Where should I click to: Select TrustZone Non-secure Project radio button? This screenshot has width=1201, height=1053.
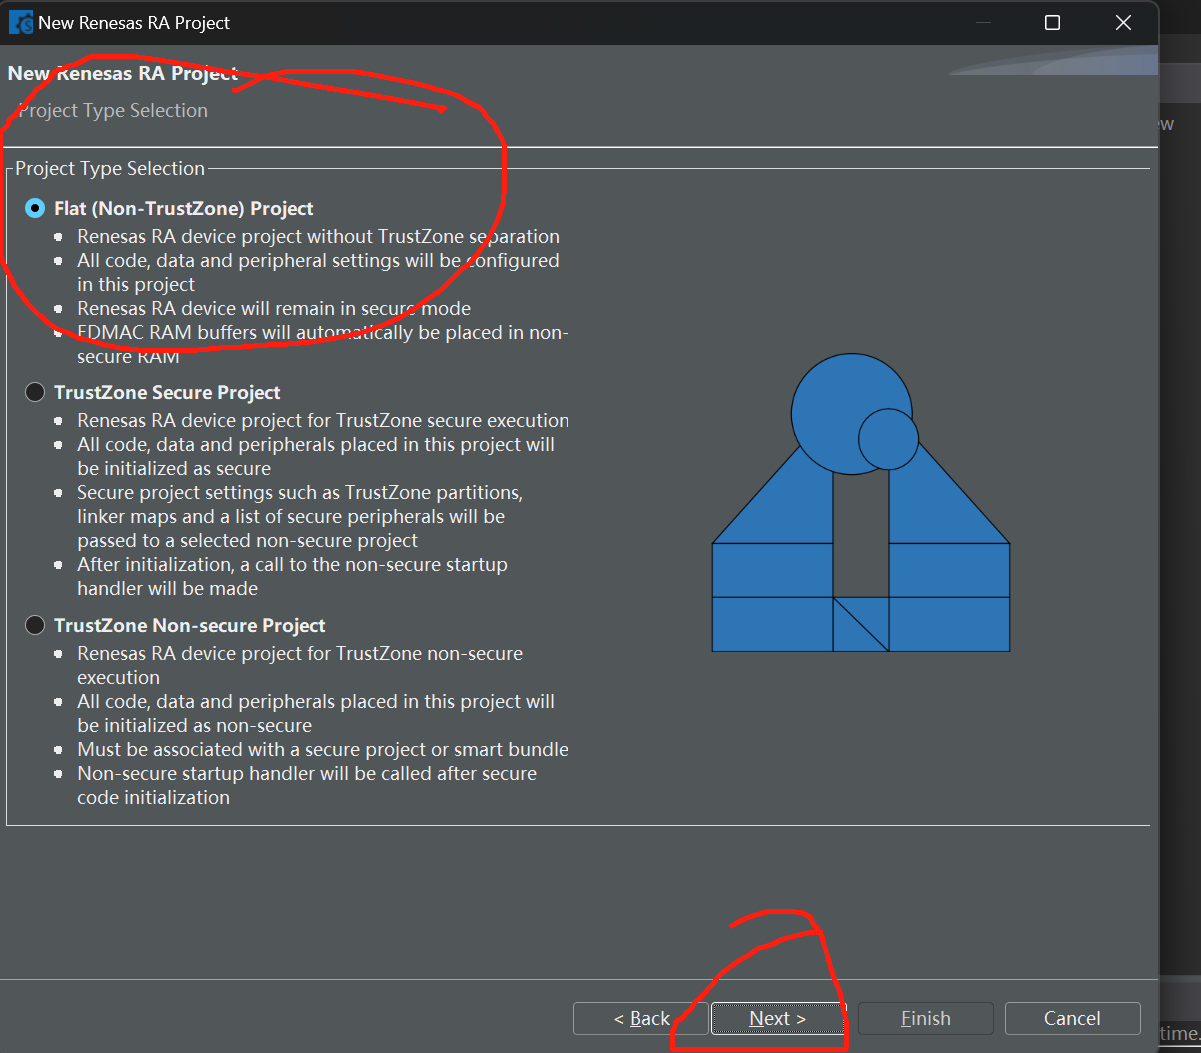click(x=35, y=625)
